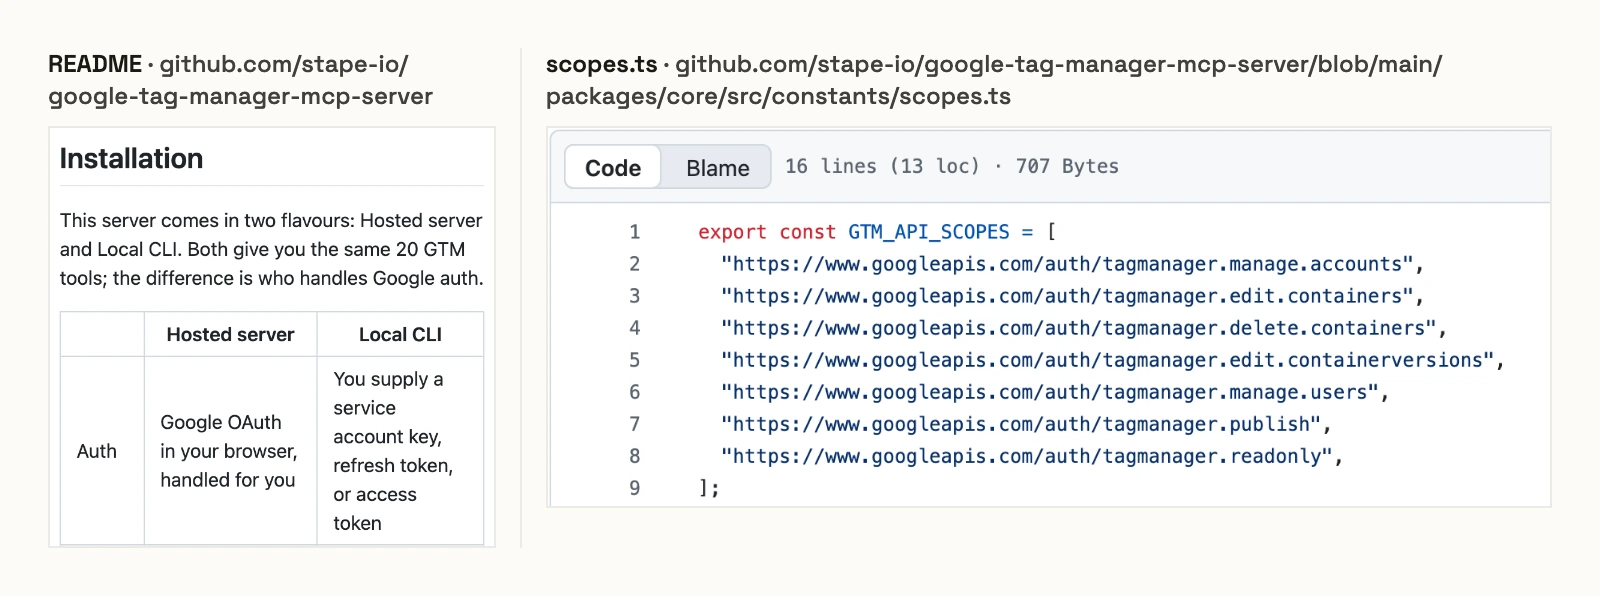This screenshot has height=596, width=1600.
Task: Click line number 1 in scopes.ts
Action: pos(634,232)
